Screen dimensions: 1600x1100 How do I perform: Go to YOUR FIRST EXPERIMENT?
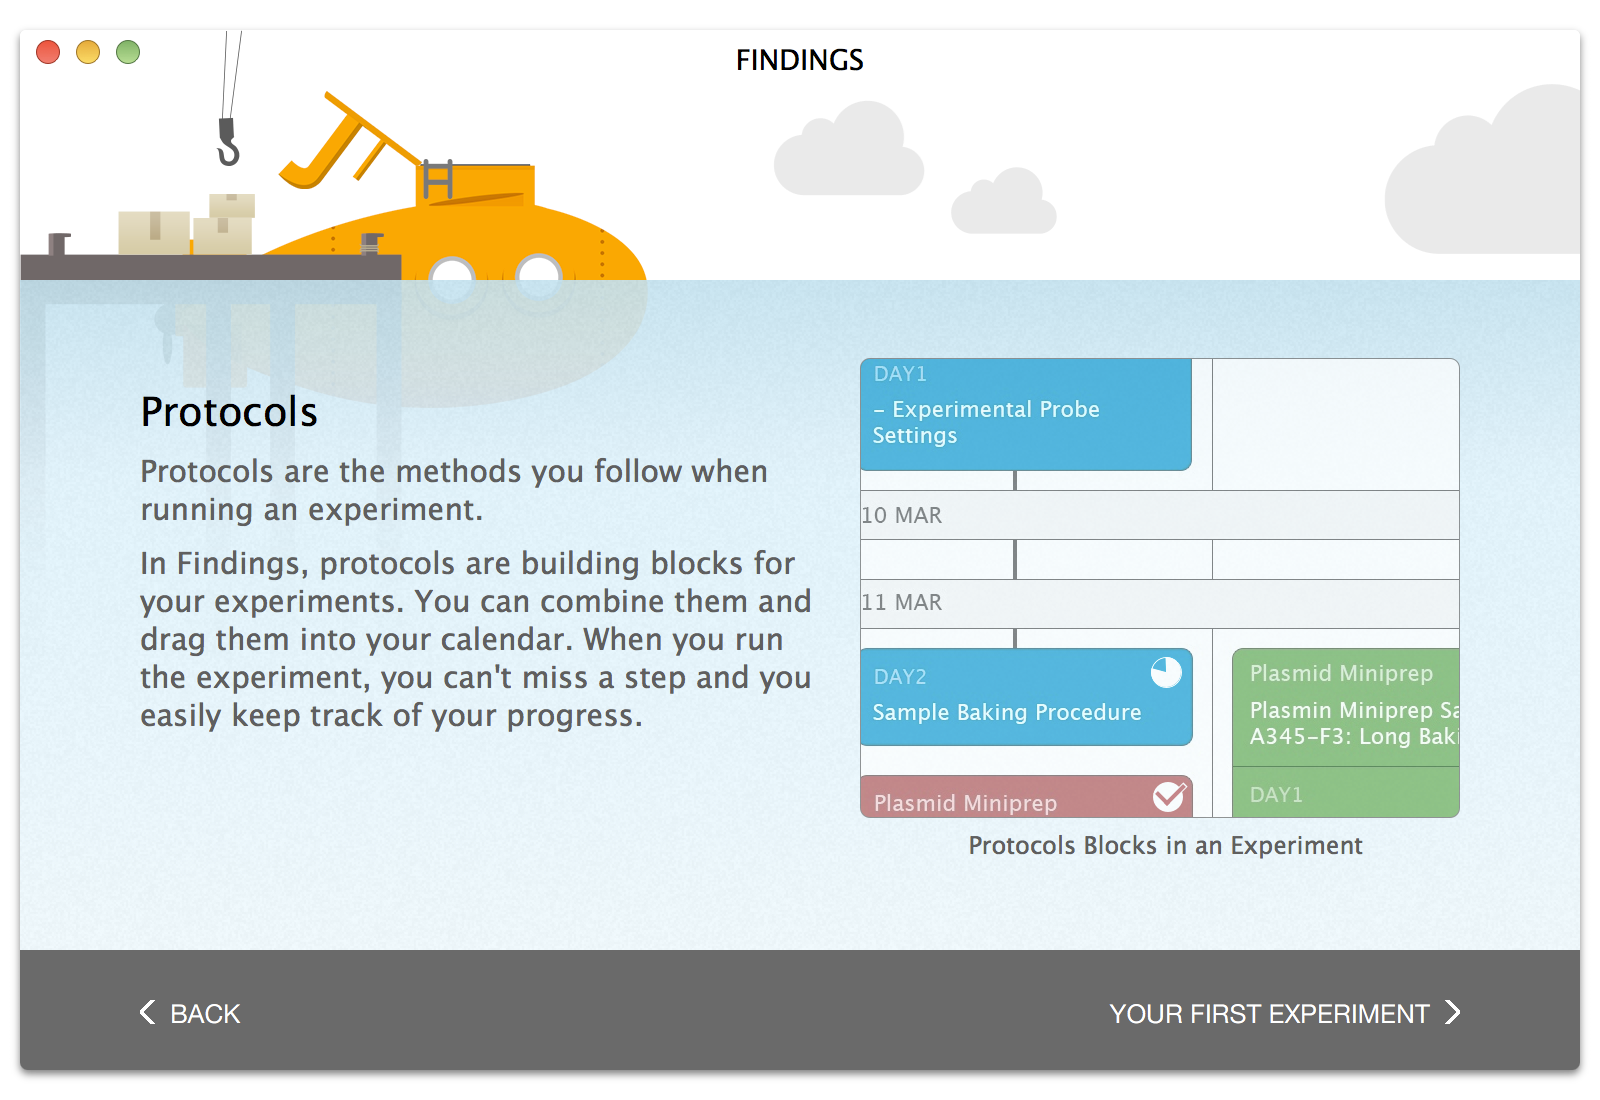point(1285,1013)
